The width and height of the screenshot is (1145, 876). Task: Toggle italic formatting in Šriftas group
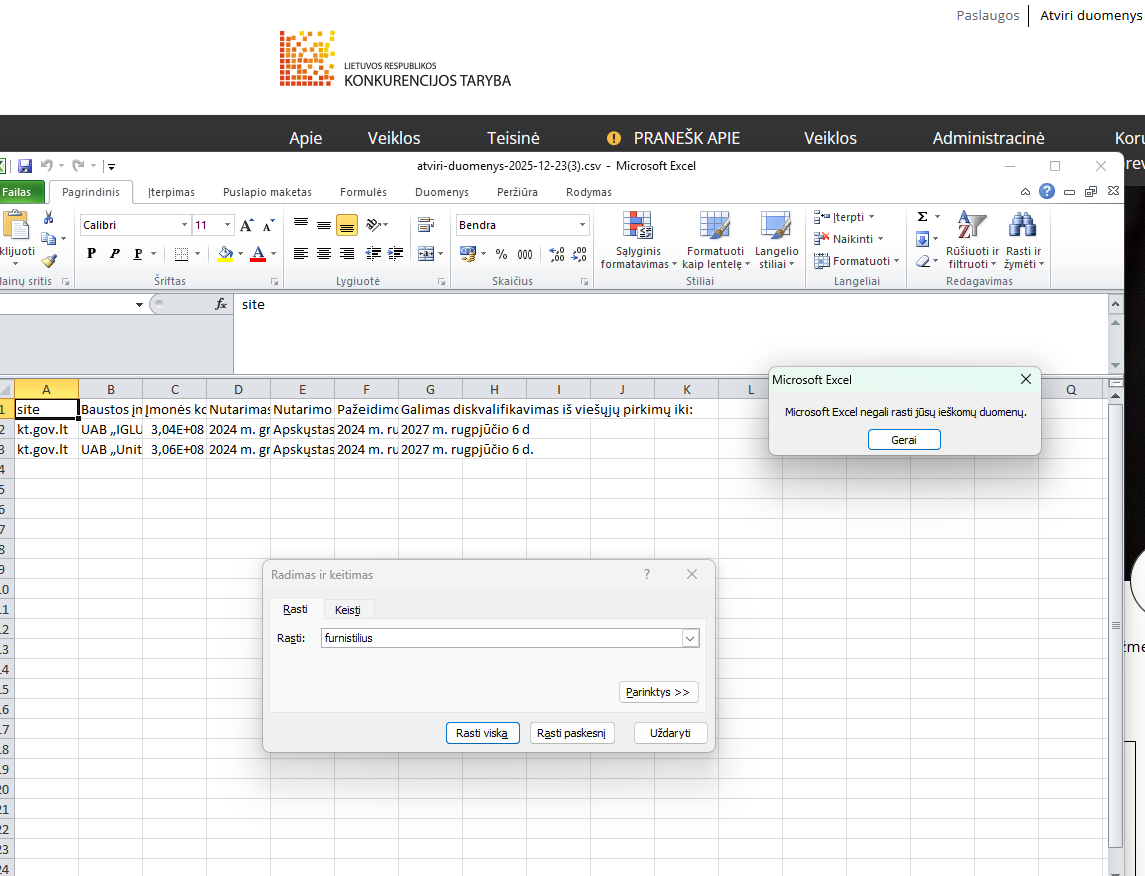(x=115, y=254)
